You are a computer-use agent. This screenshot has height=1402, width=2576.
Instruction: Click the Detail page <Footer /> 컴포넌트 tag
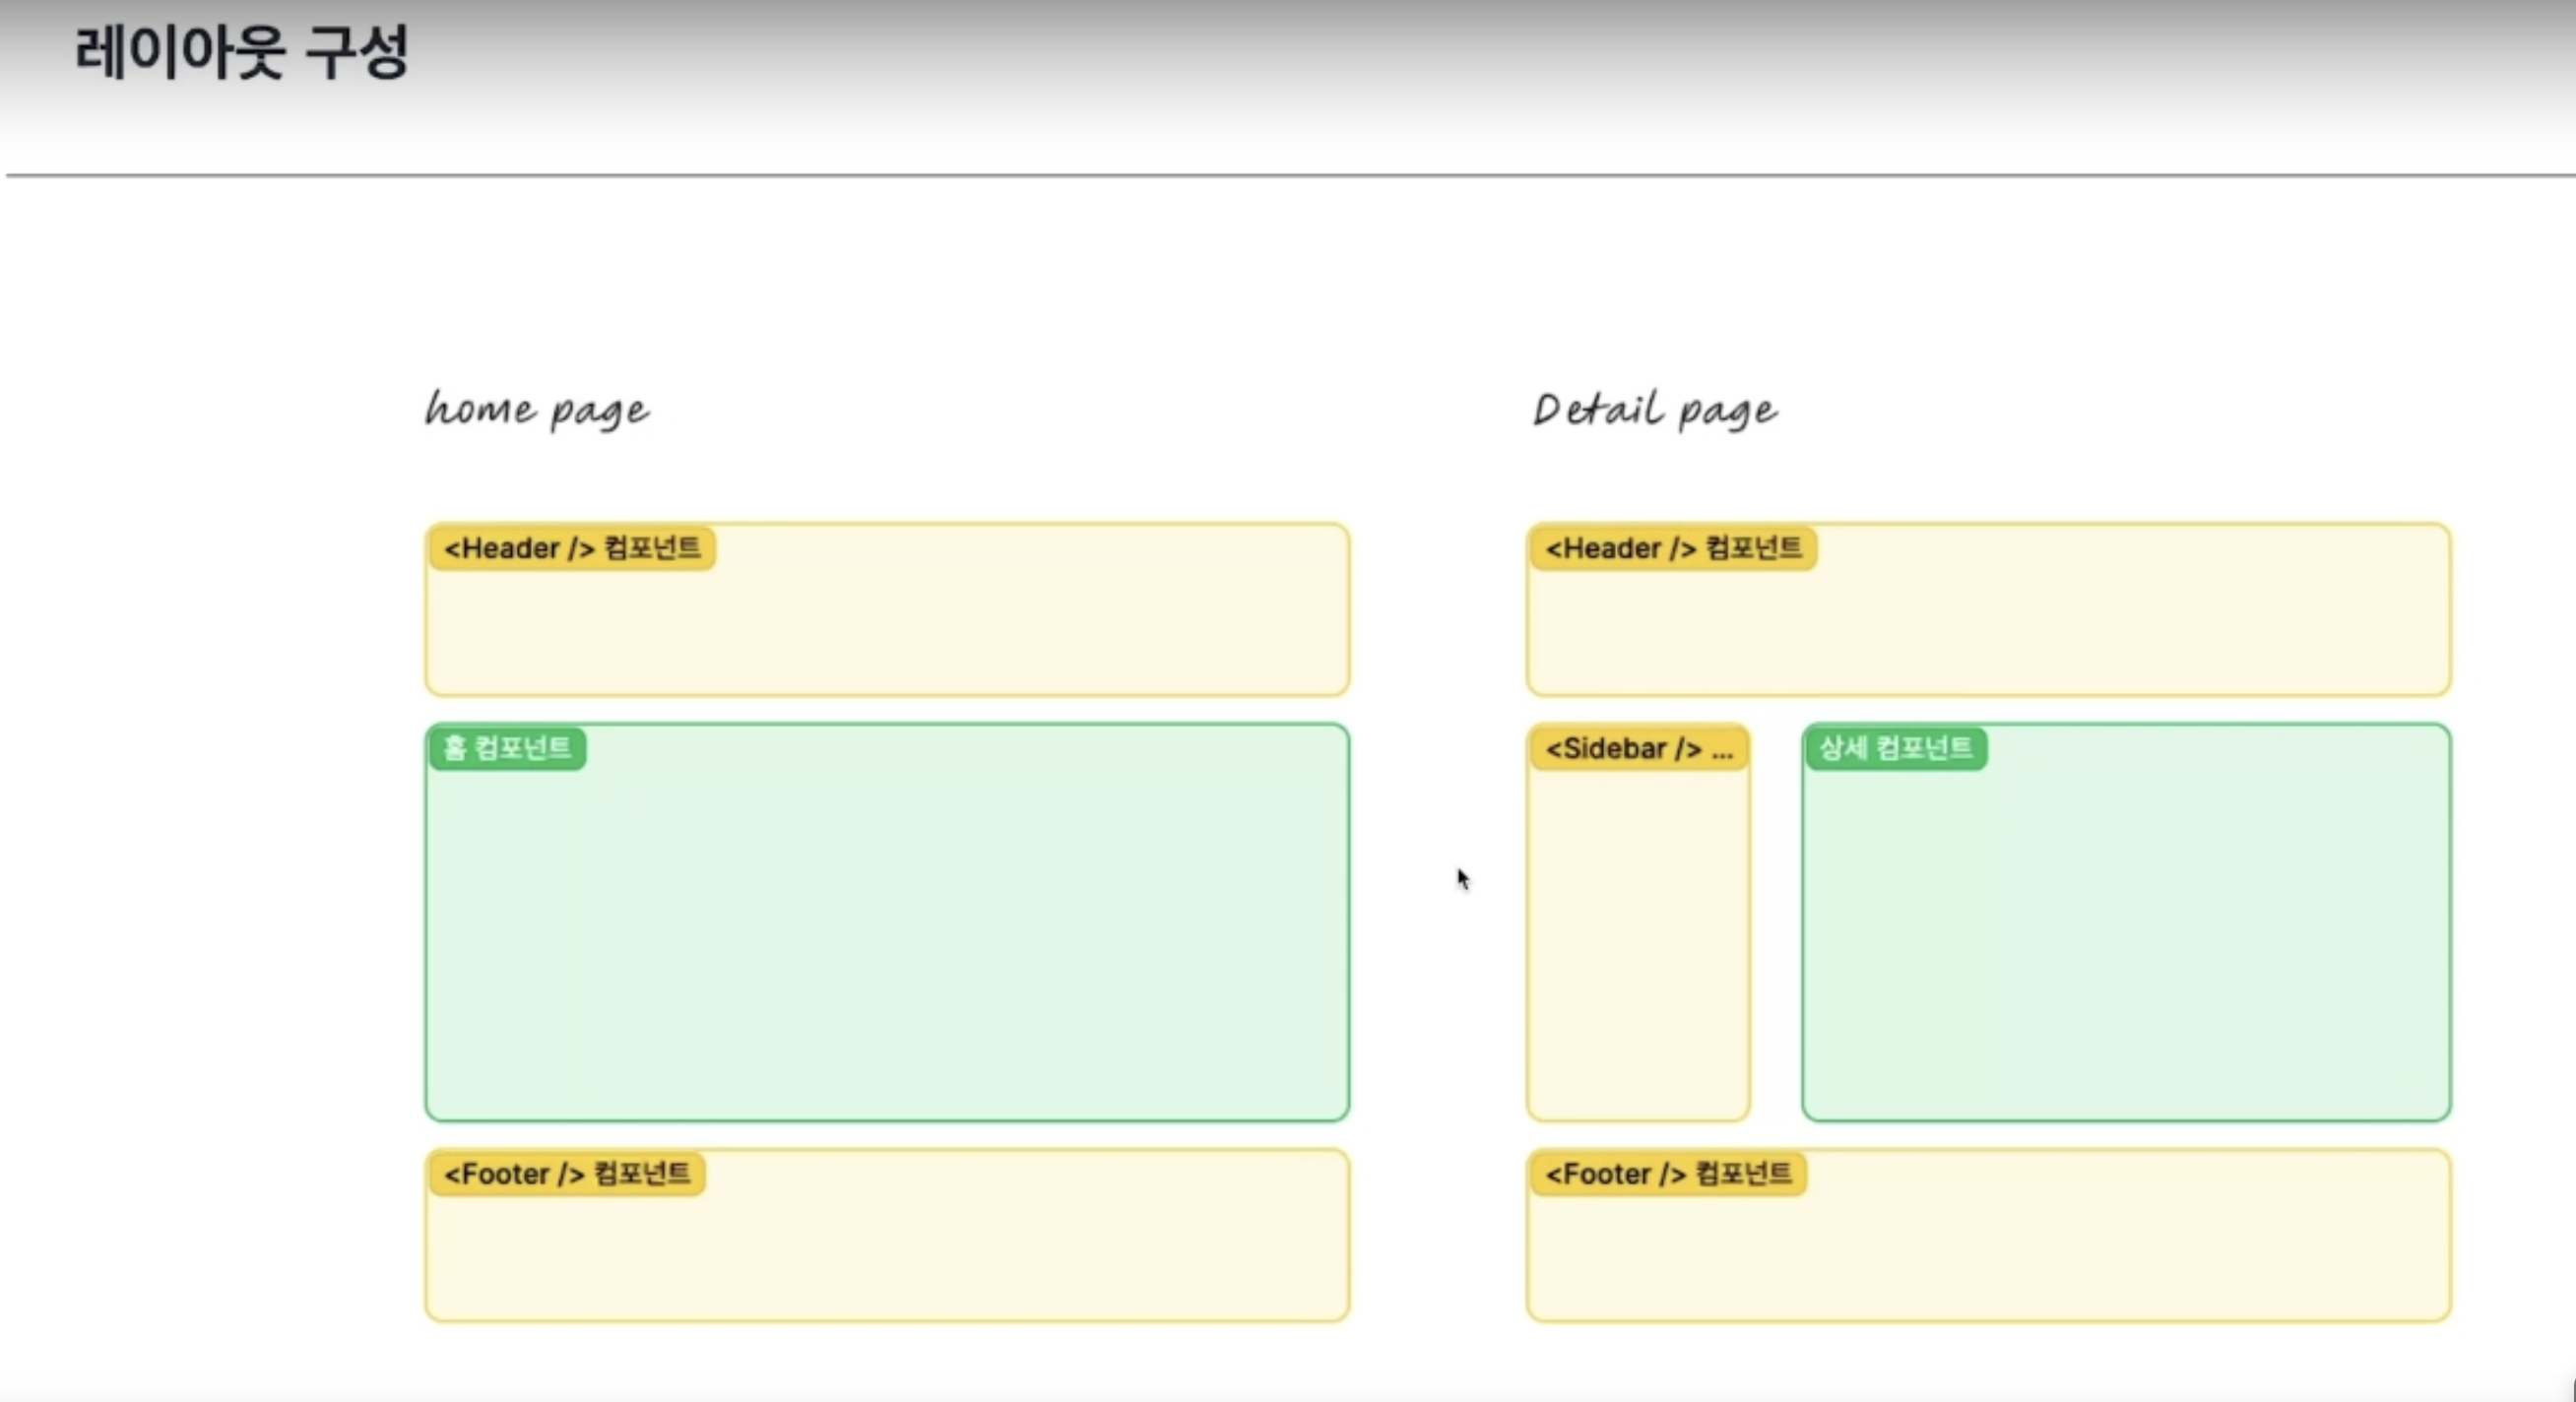click(x=1668, y=1173)
